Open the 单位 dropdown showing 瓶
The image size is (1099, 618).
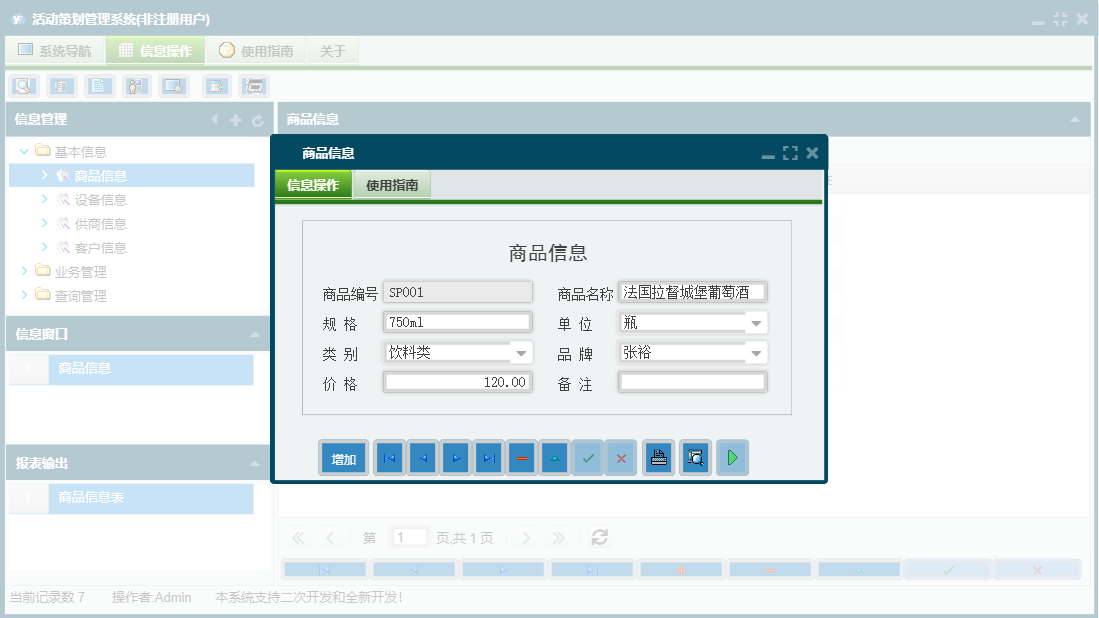[758, 322]
